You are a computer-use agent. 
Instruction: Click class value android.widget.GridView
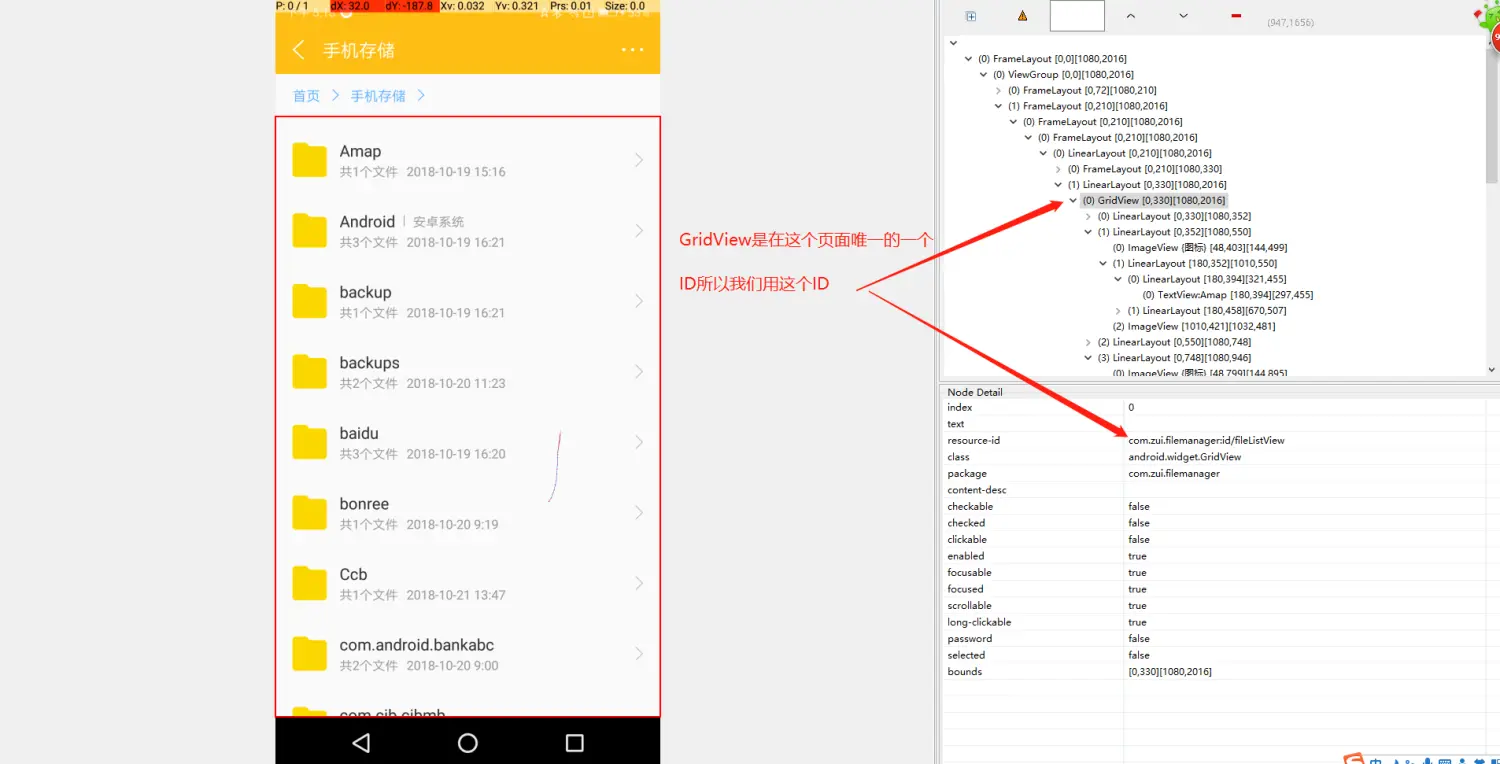tap(1184, 457)
